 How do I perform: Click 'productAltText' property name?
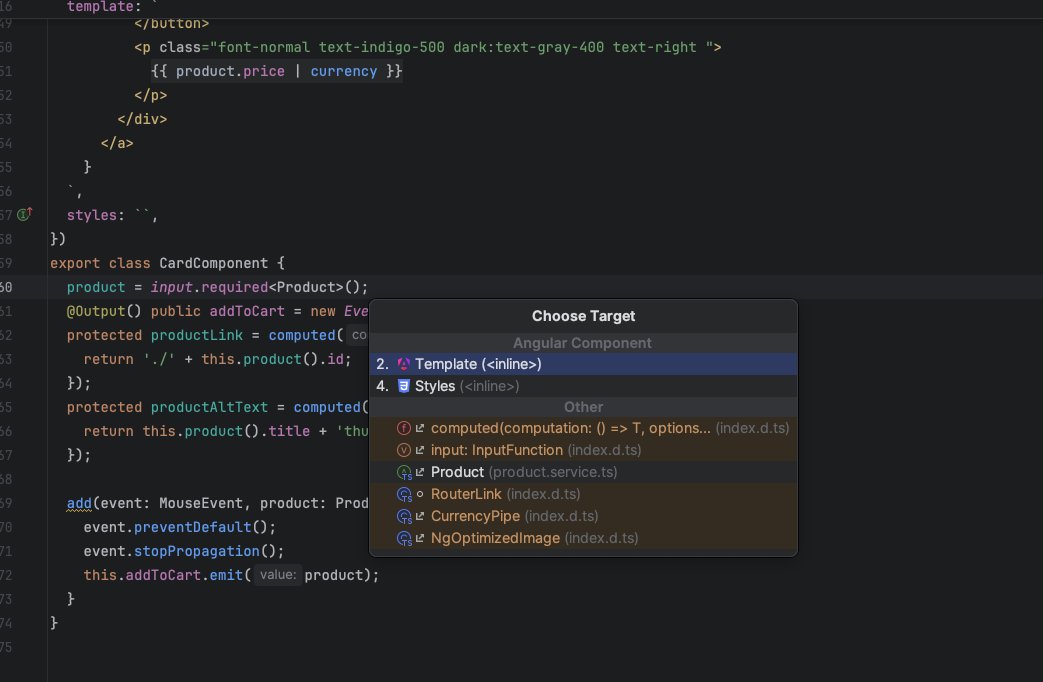point(209,407)
